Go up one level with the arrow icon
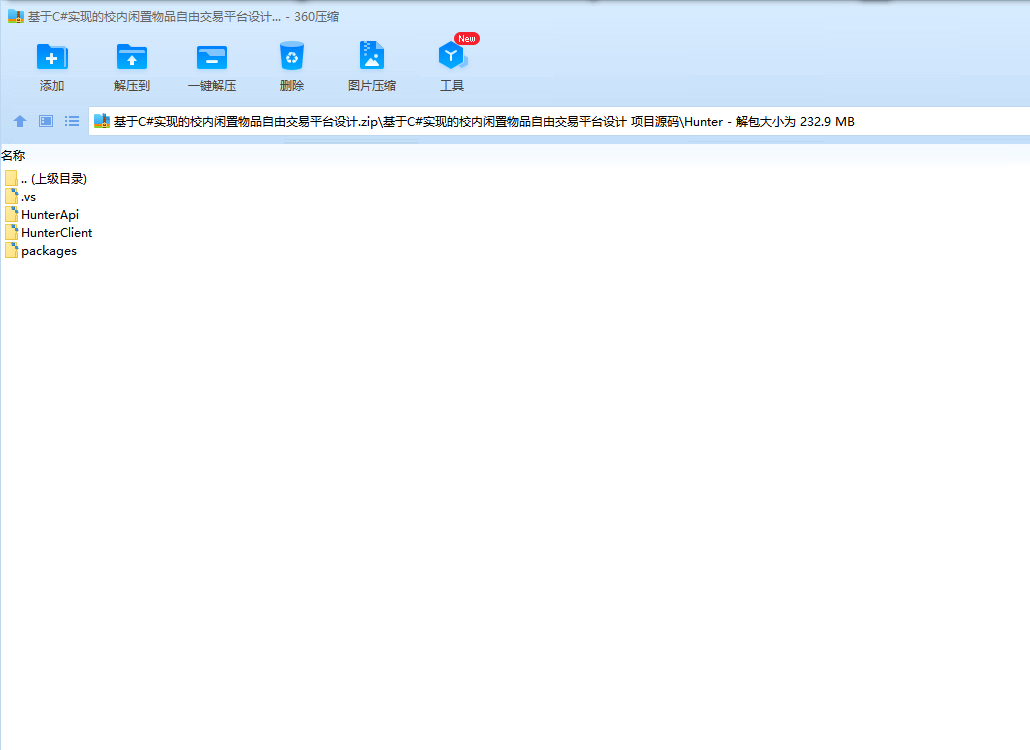The height and width of the screenshot is (750, 1030). tap(20, 121)
